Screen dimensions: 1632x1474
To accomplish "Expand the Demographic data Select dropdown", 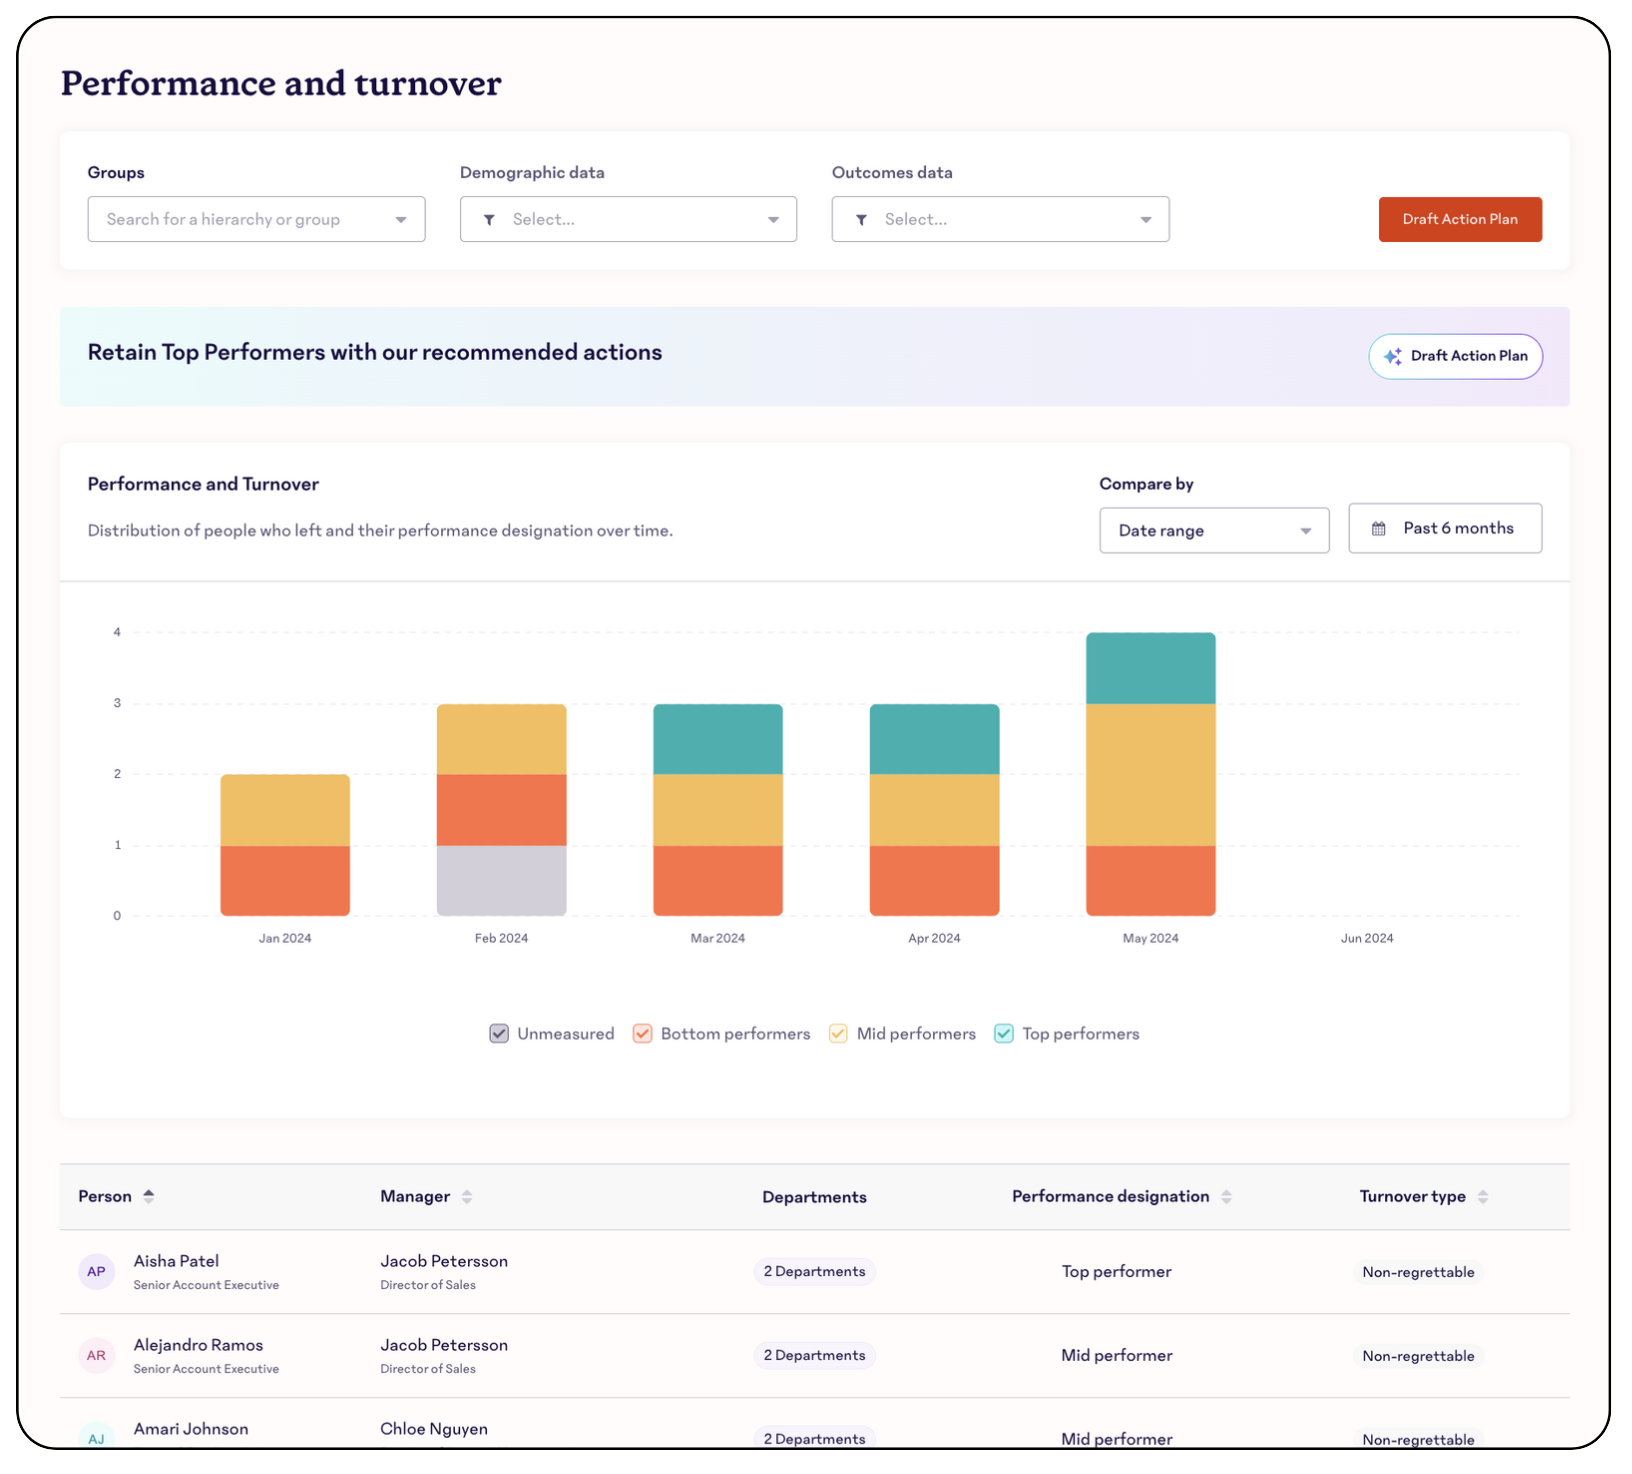I will pos(627,219).
